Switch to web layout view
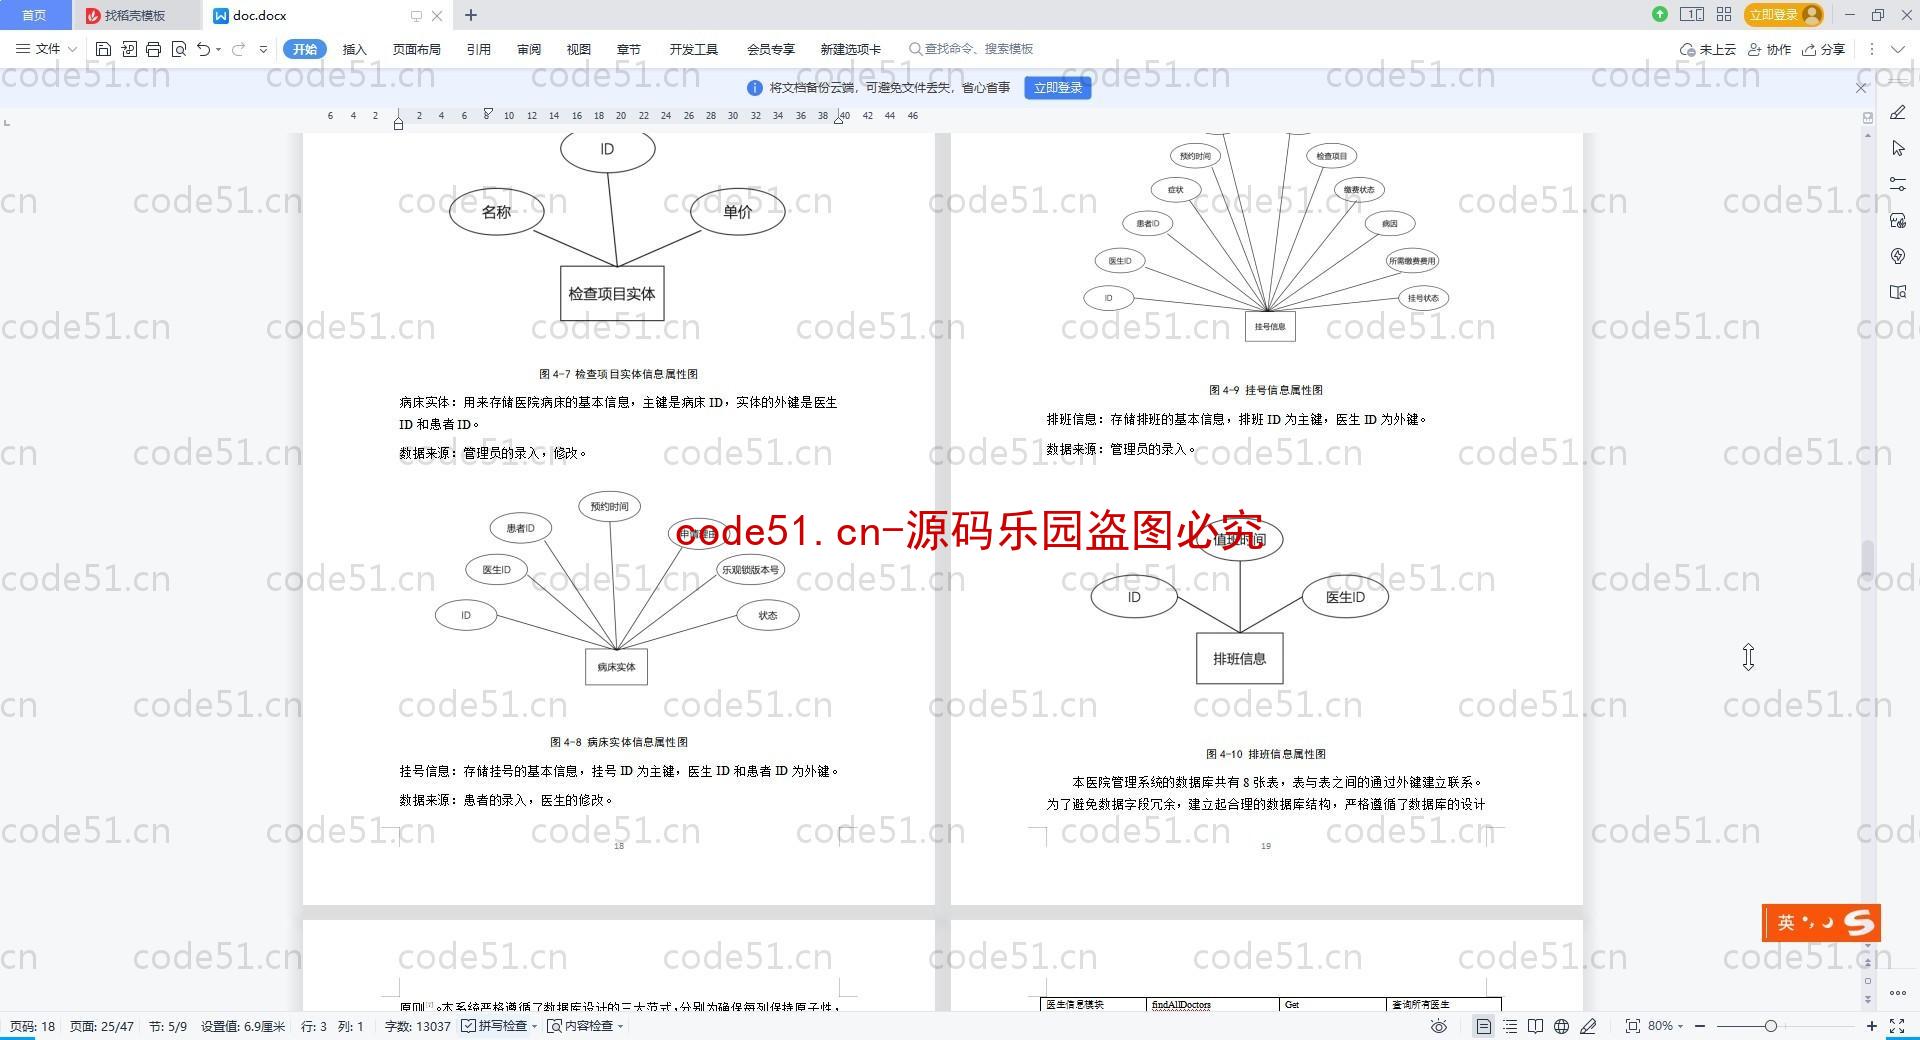This screenshot has height=1040, width=1920. tap(1561, 1026)
